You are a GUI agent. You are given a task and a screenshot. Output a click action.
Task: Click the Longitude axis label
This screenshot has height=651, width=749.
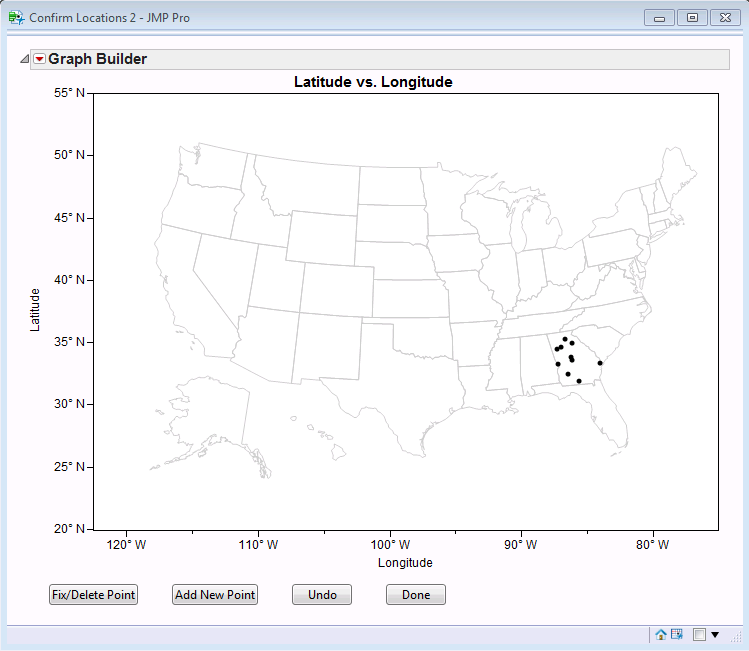coord(405,563)
